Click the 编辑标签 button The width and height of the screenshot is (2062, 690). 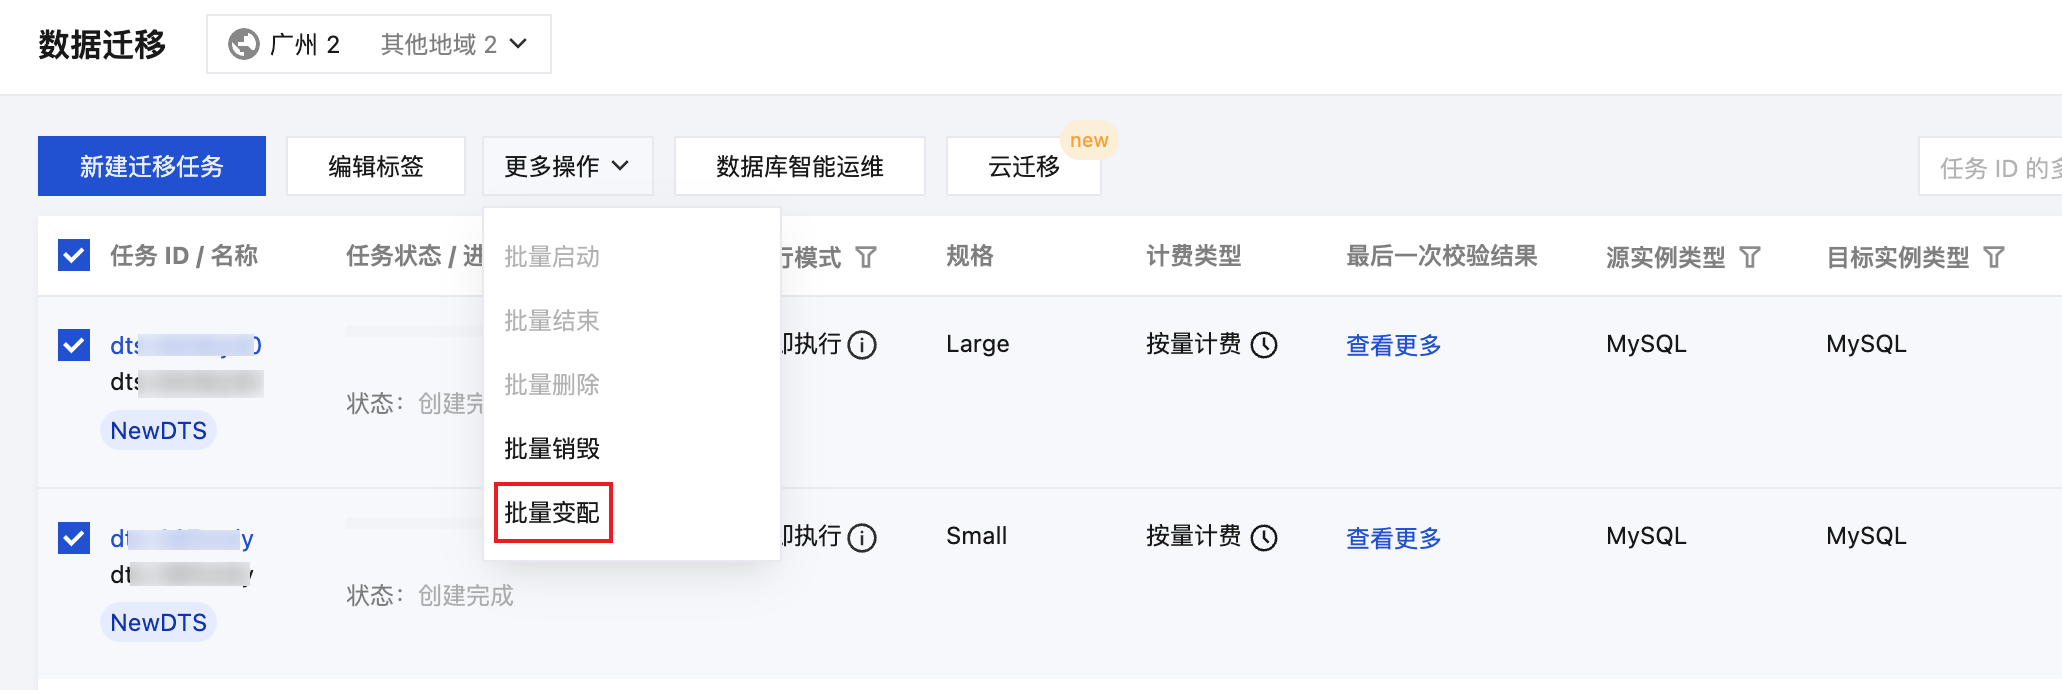point(376,166)
